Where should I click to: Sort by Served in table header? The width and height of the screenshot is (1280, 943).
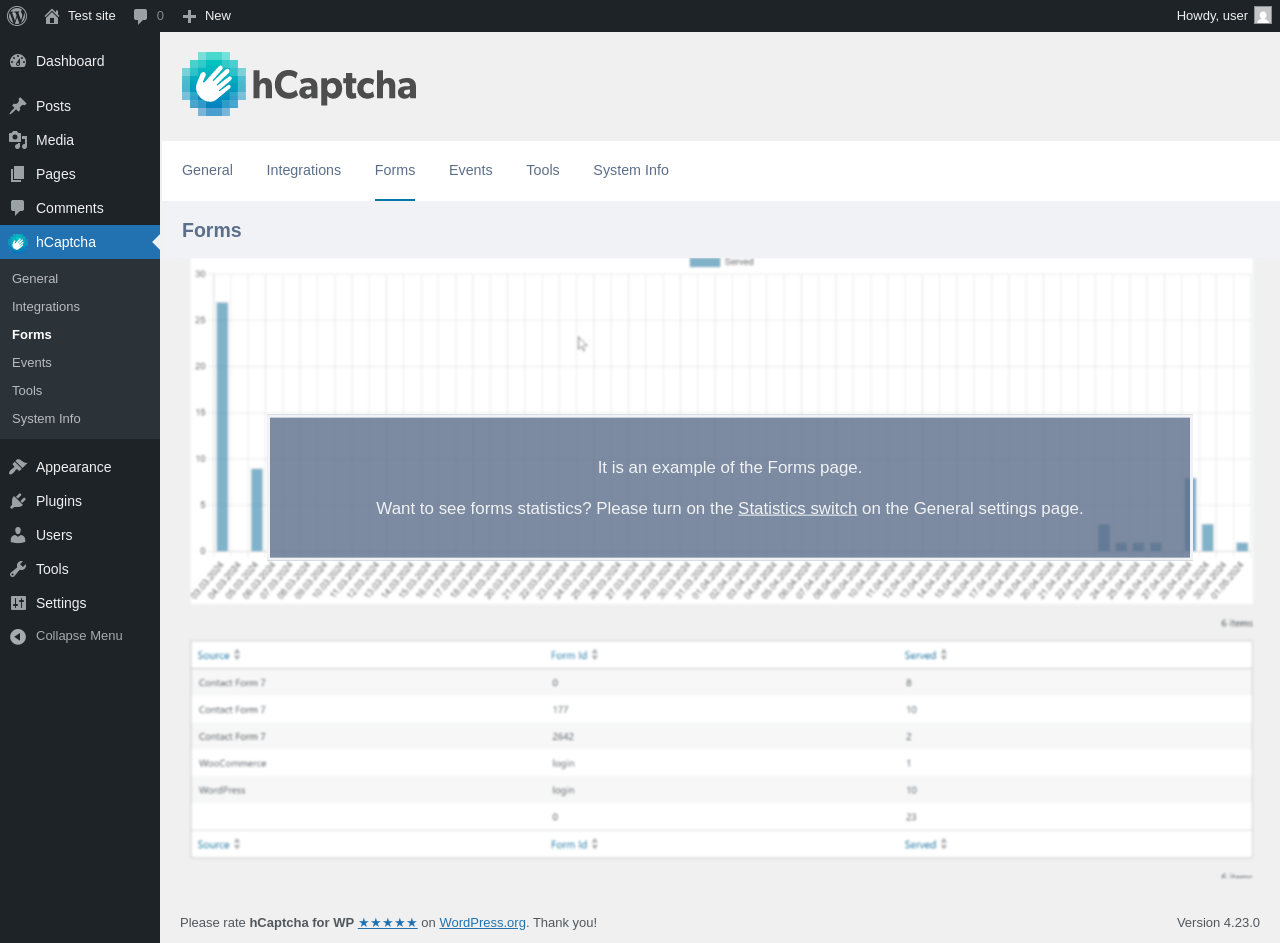[x=925, y=655]
